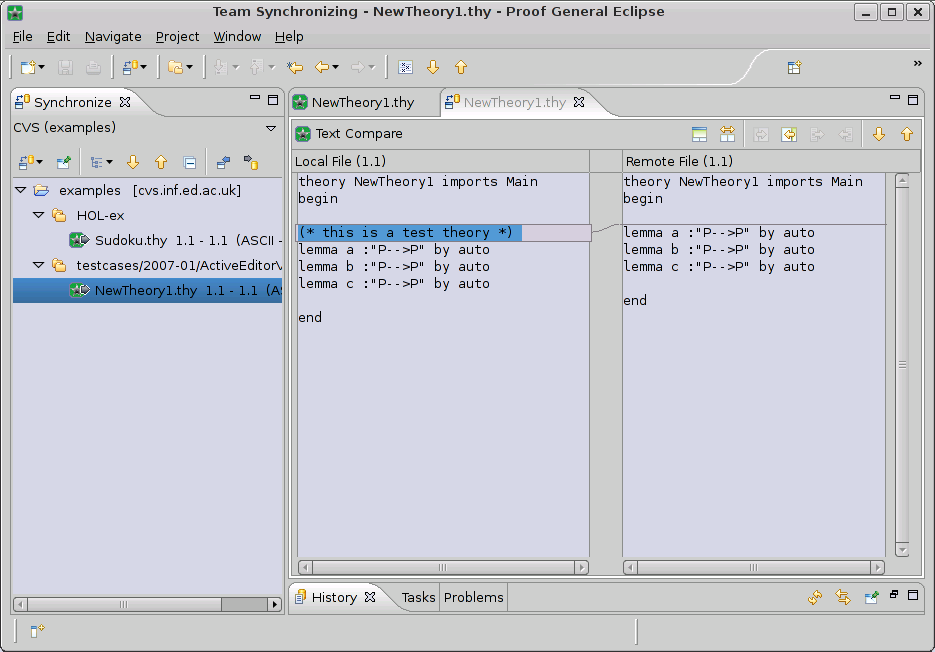Pin the current synchronization
Viewport: 935px width, 652px height.
pyautogui.click(x=64, y=162)
